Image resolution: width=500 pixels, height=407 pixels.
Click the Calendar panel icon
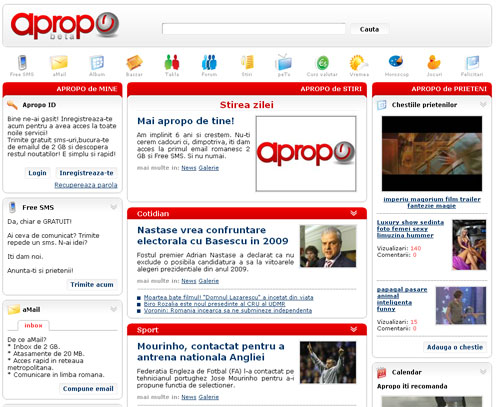(381, 373)
